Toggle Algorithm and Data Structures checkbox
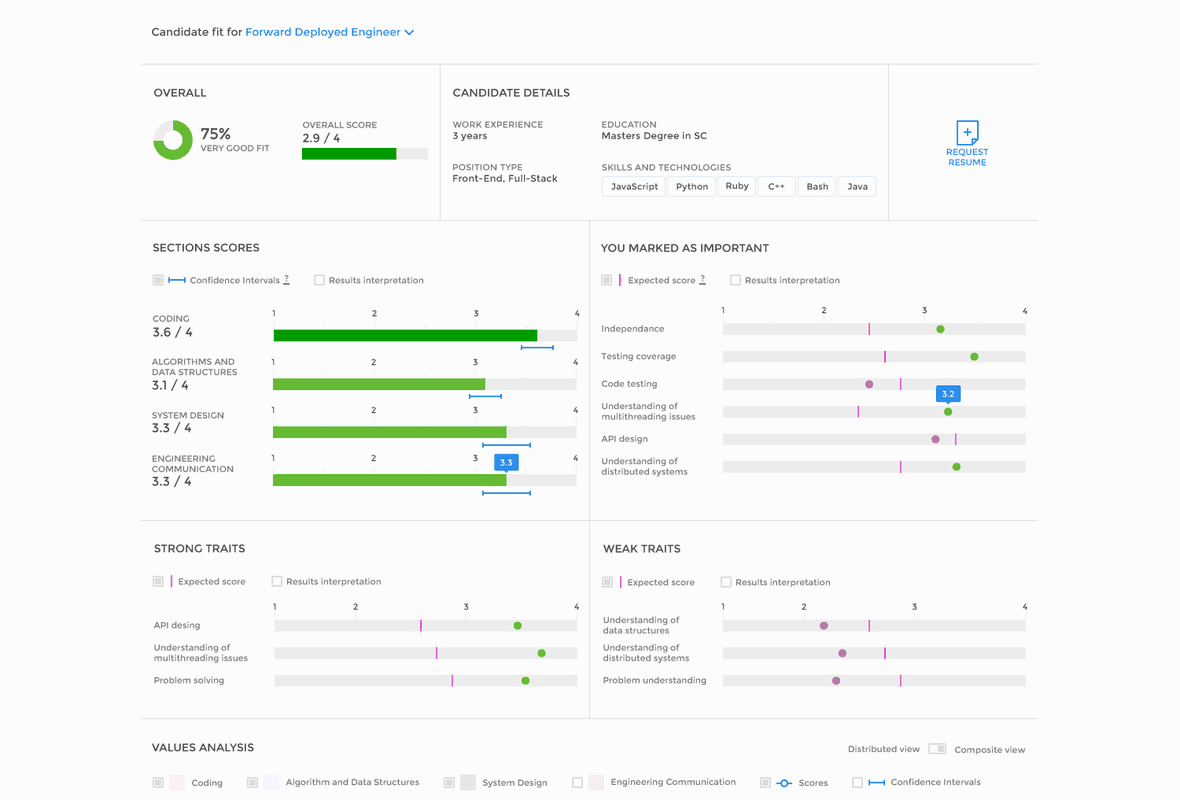Viewport: 1180px width, 800px height. click(x=253, y=783)
